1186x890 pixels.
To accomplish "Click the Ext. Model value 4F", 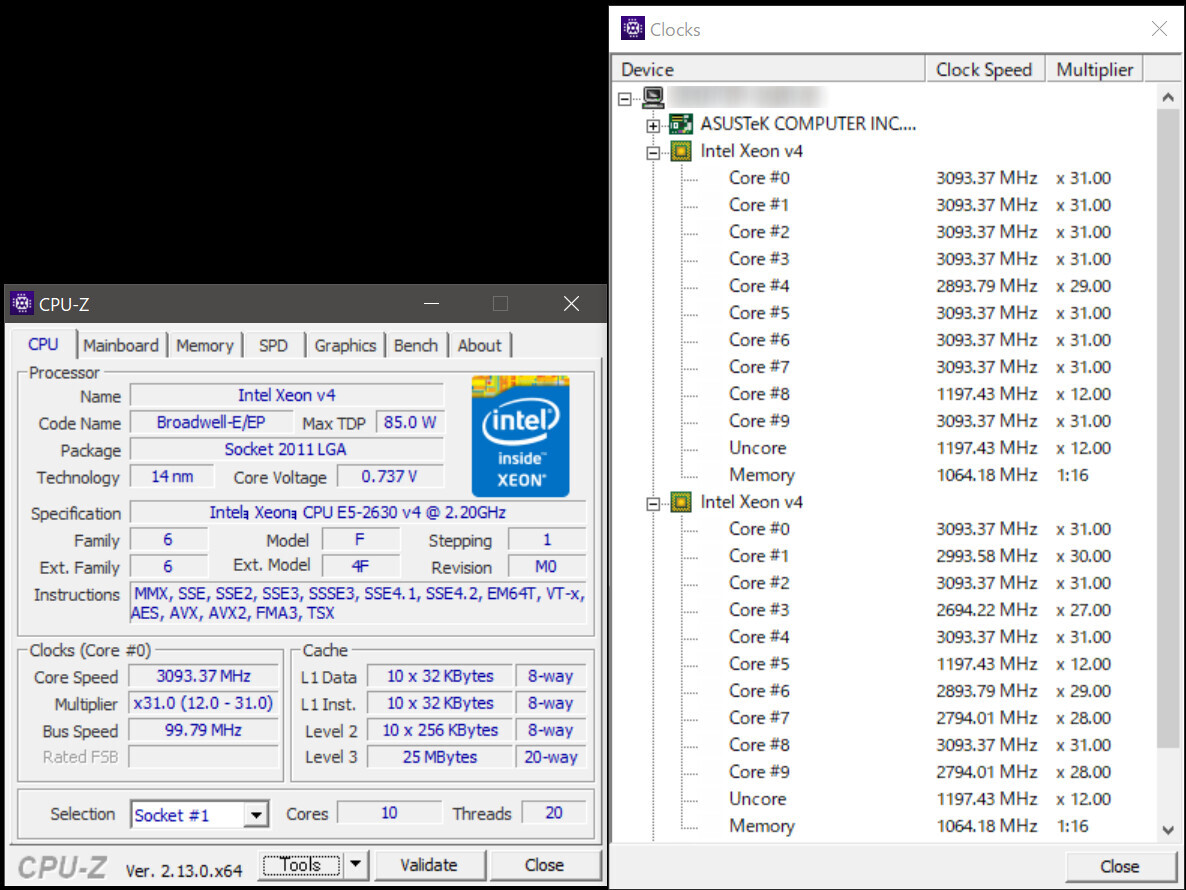I will coord(360,566).
